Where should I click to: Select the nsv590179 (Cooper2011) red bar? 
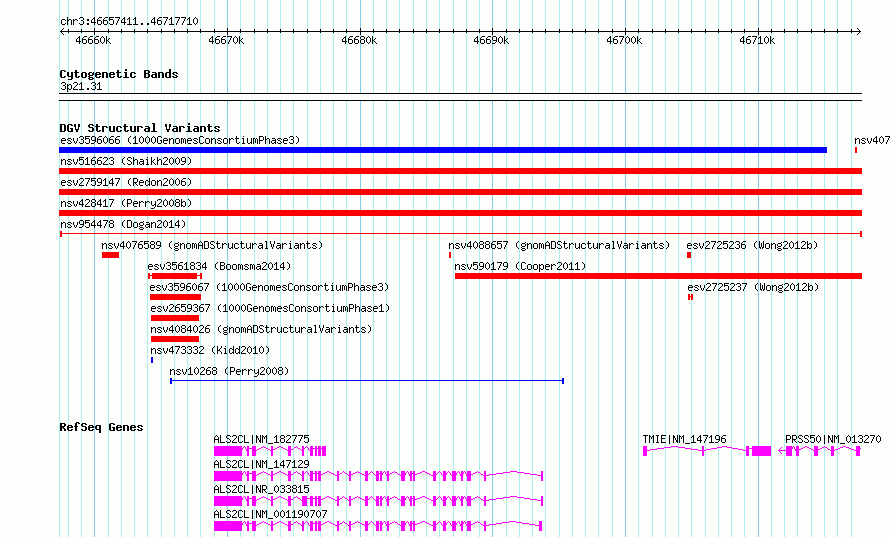click(658, 276)
